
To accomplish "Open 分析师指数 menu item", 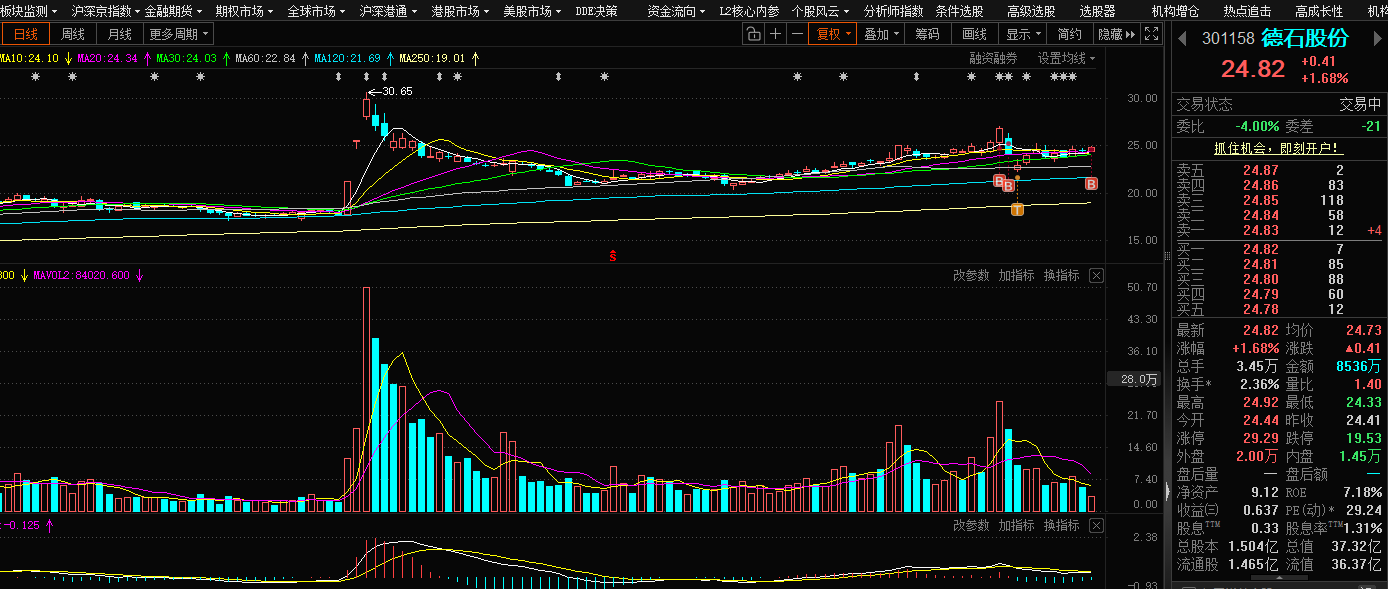I will [x=893, y=11].
